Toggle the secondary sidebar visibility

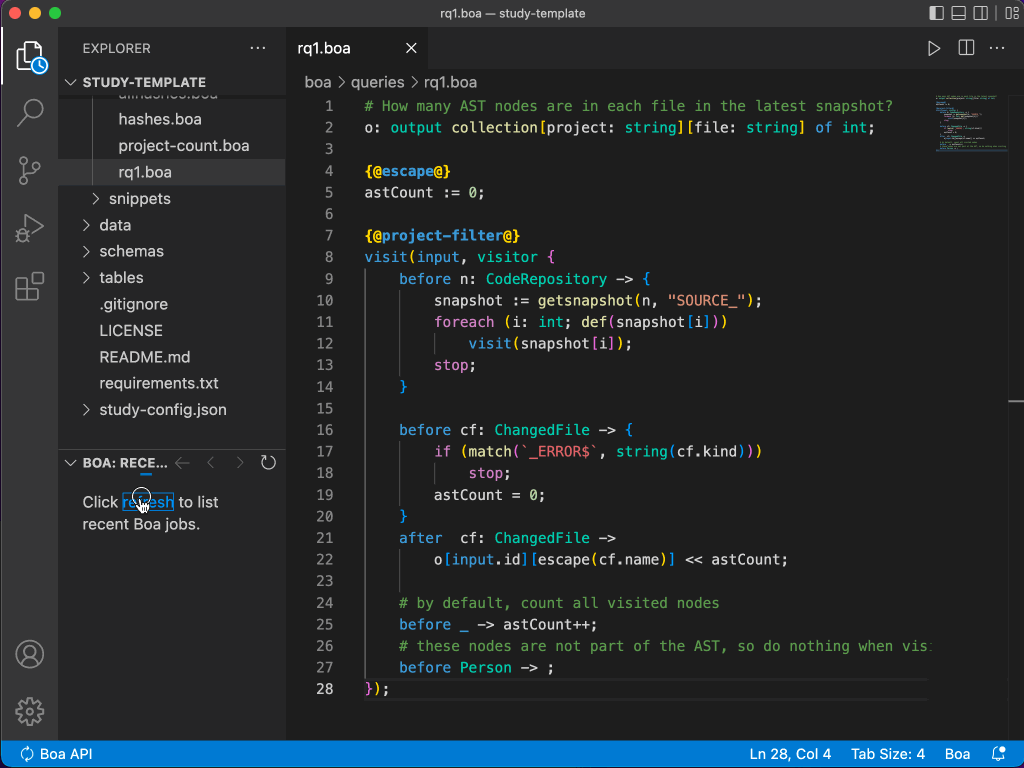(980, 14)
